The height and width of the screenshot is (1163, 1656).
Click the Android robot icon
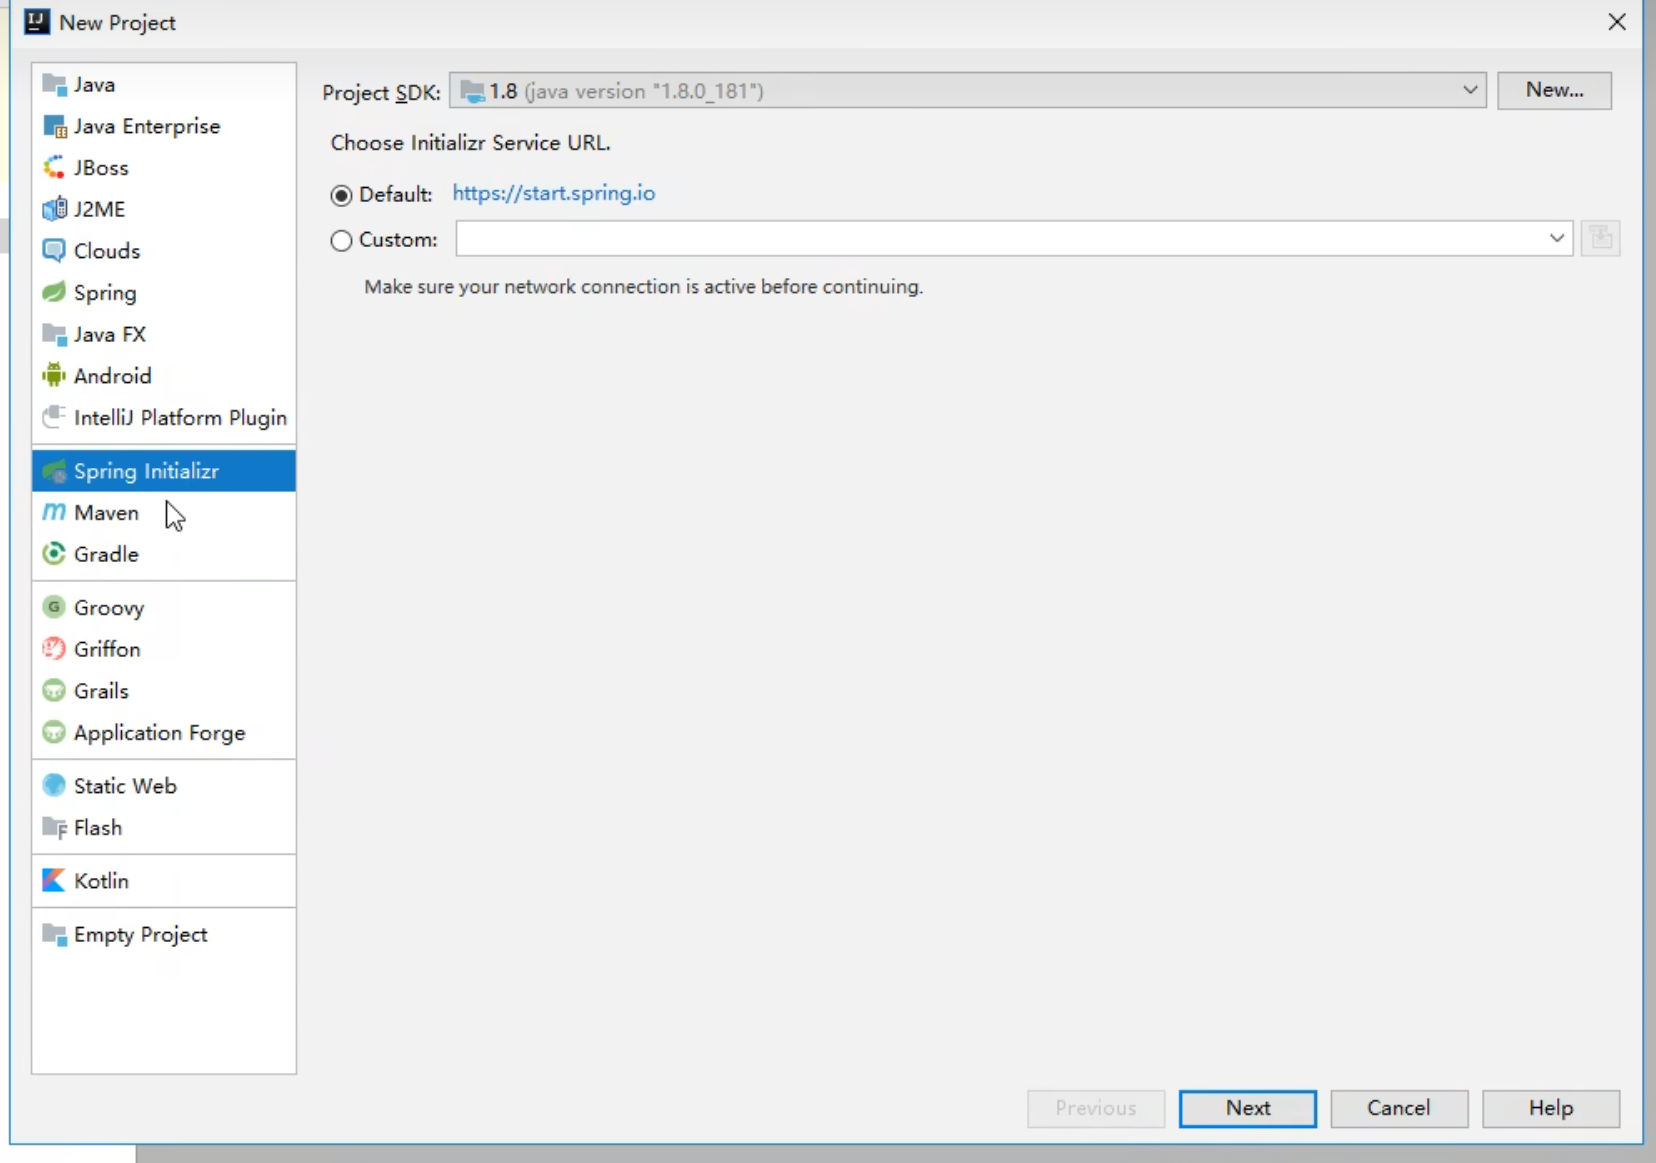pyautogui.click(x=54, y=376)
